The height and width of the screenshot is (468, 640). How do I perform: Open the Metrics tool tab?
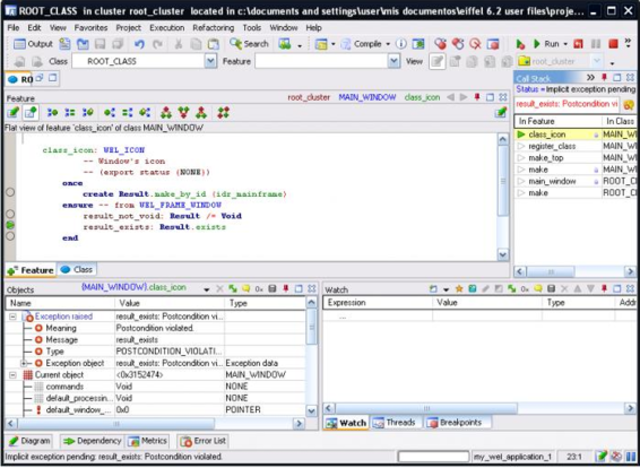coord(148,441)
